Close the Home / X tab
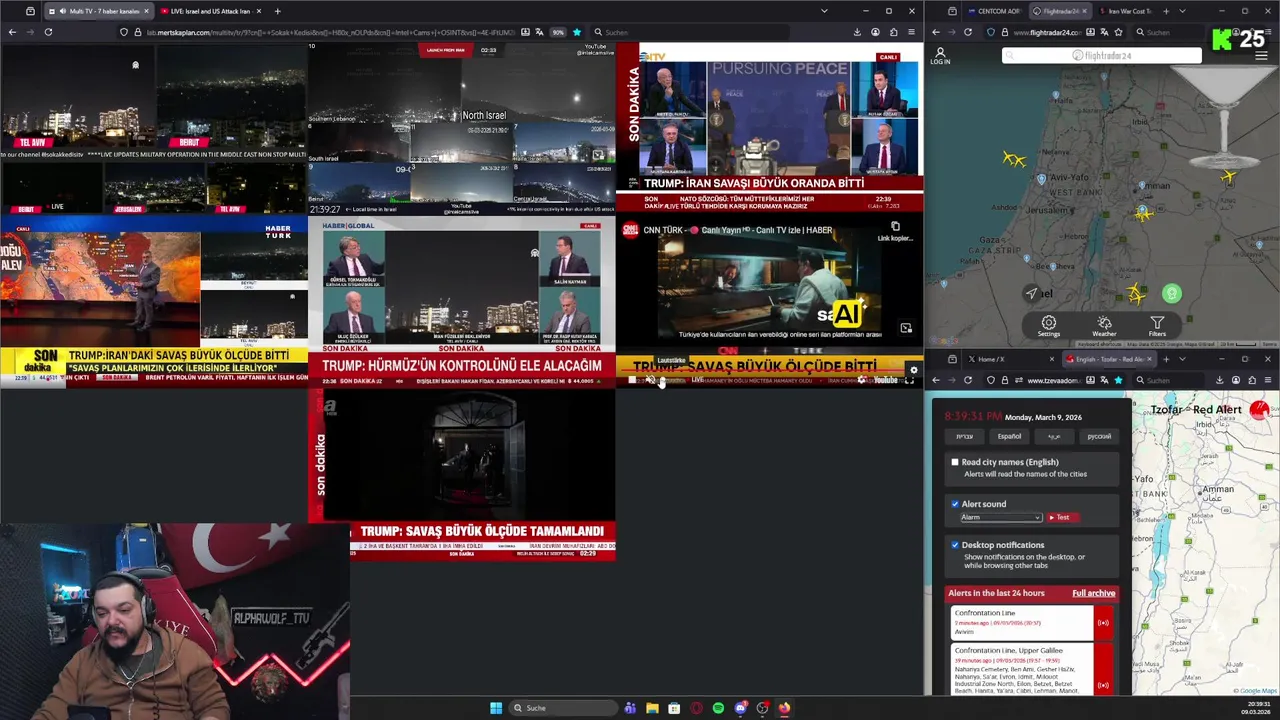1280x720 pixels. [x=1050, y=359]
